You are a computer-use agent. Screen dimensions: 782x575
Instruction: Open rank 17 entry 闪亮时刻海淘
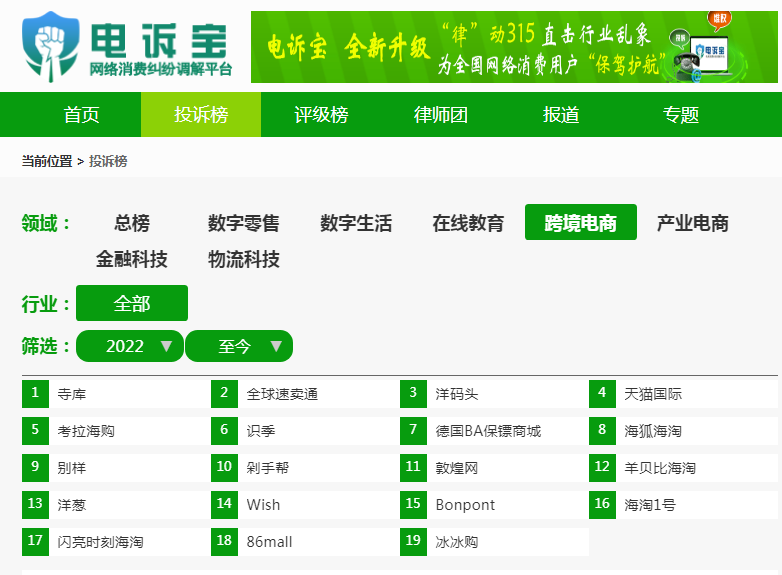(100, 542)
